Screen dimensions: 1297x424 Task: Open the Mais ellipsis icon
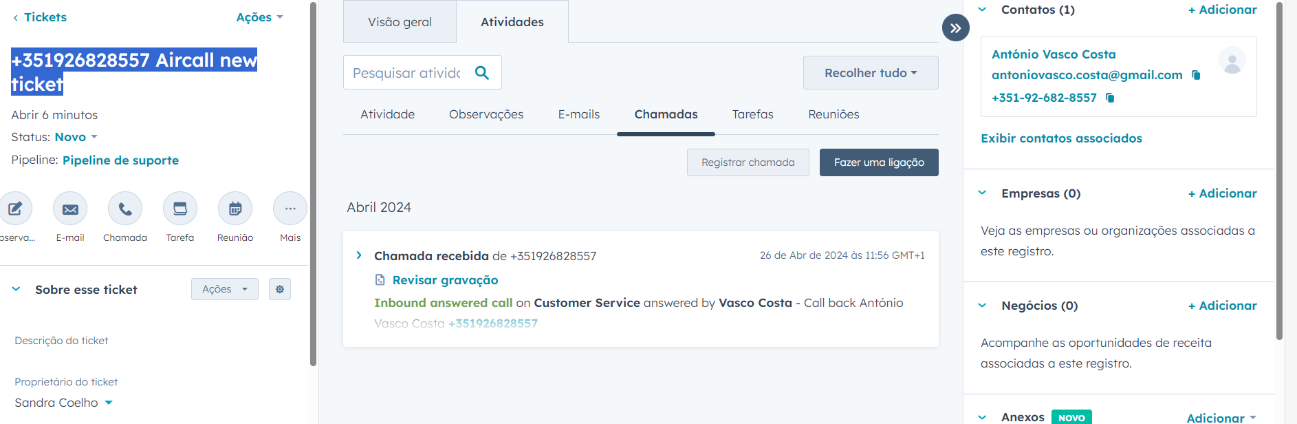[290, 209]
